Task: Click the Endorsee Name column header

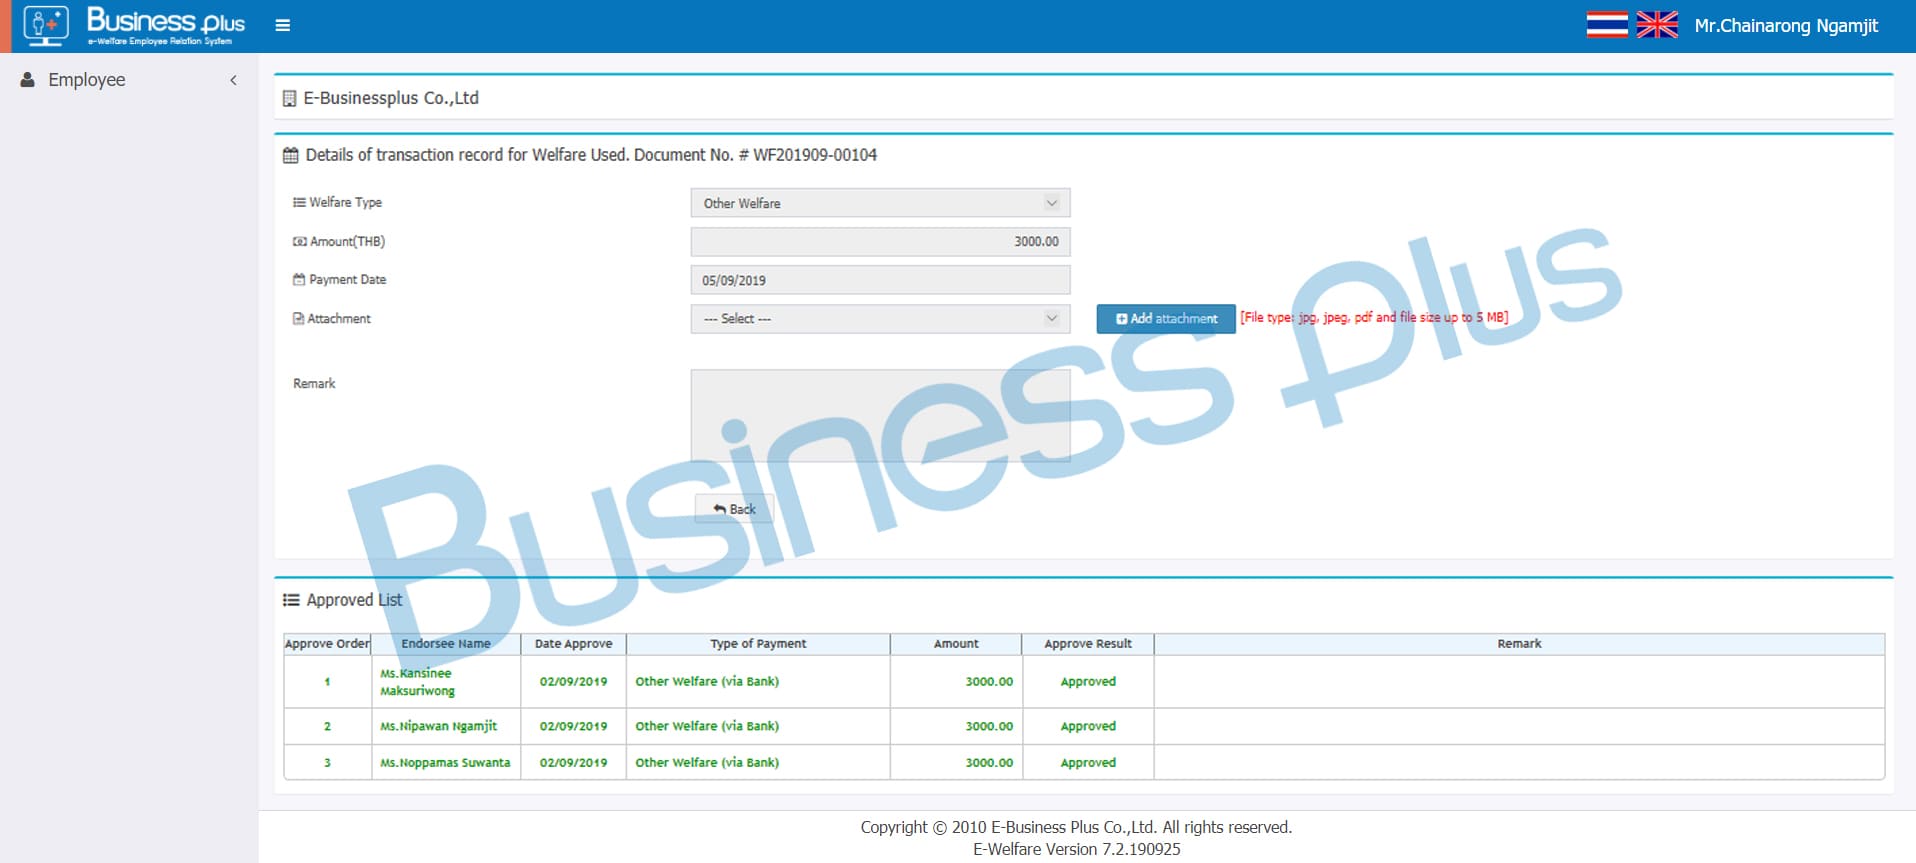Action: click(x=446, y=644)
